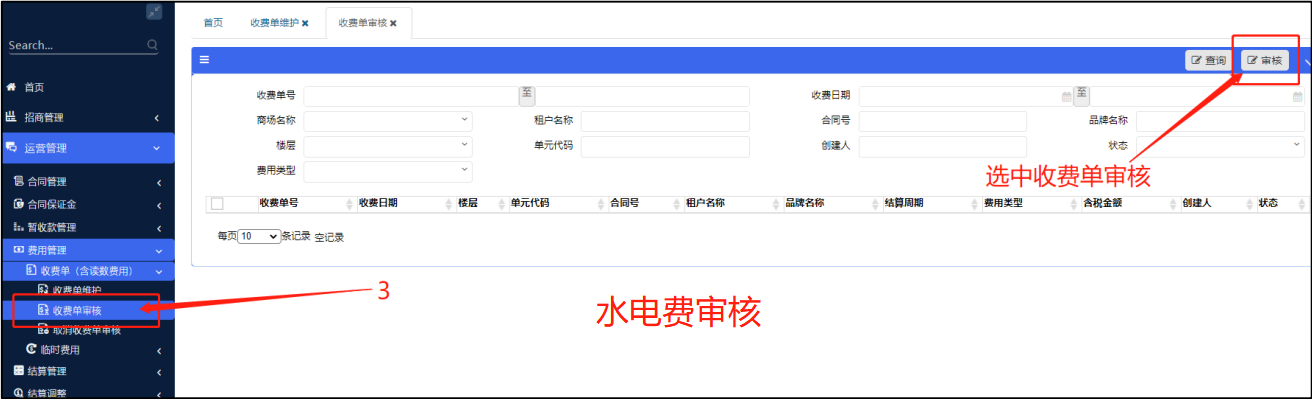The height and width of the screenshot is (399, 1312).
Task: Close the 收费单维护 tab with its x
Action: pos(305,23)
